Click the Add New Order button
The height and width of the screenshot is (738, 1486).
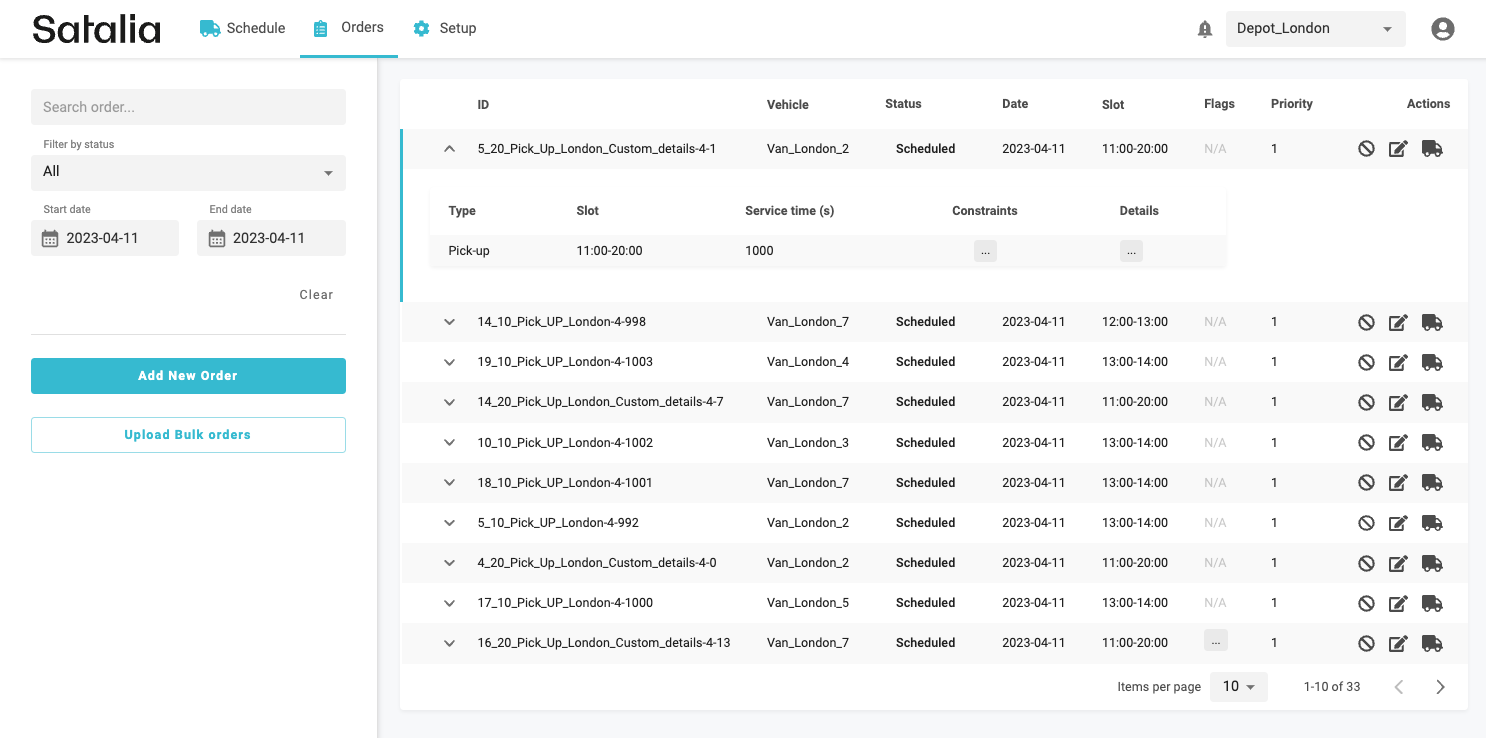[x=188, y=376]
